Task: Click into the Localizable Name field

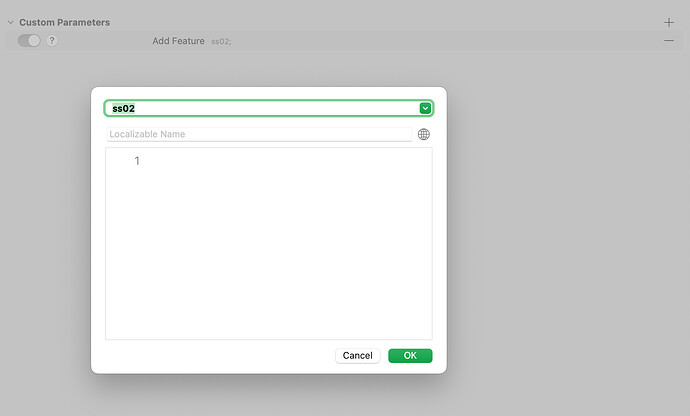Action: (259, 134)
